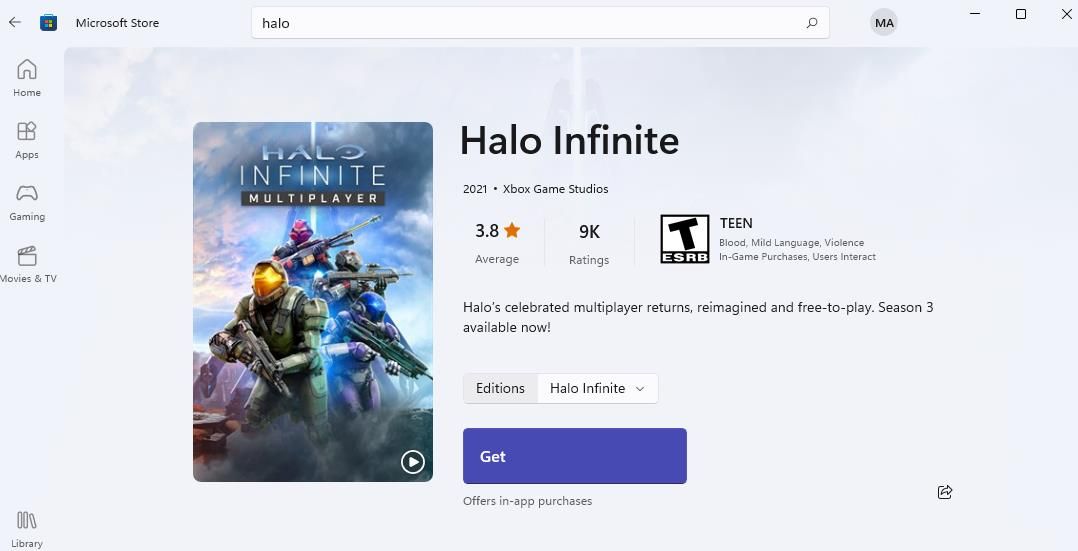This screenshot has width=1078, height=551.
Task: Click the Editions label
Action: coord(500,388)
